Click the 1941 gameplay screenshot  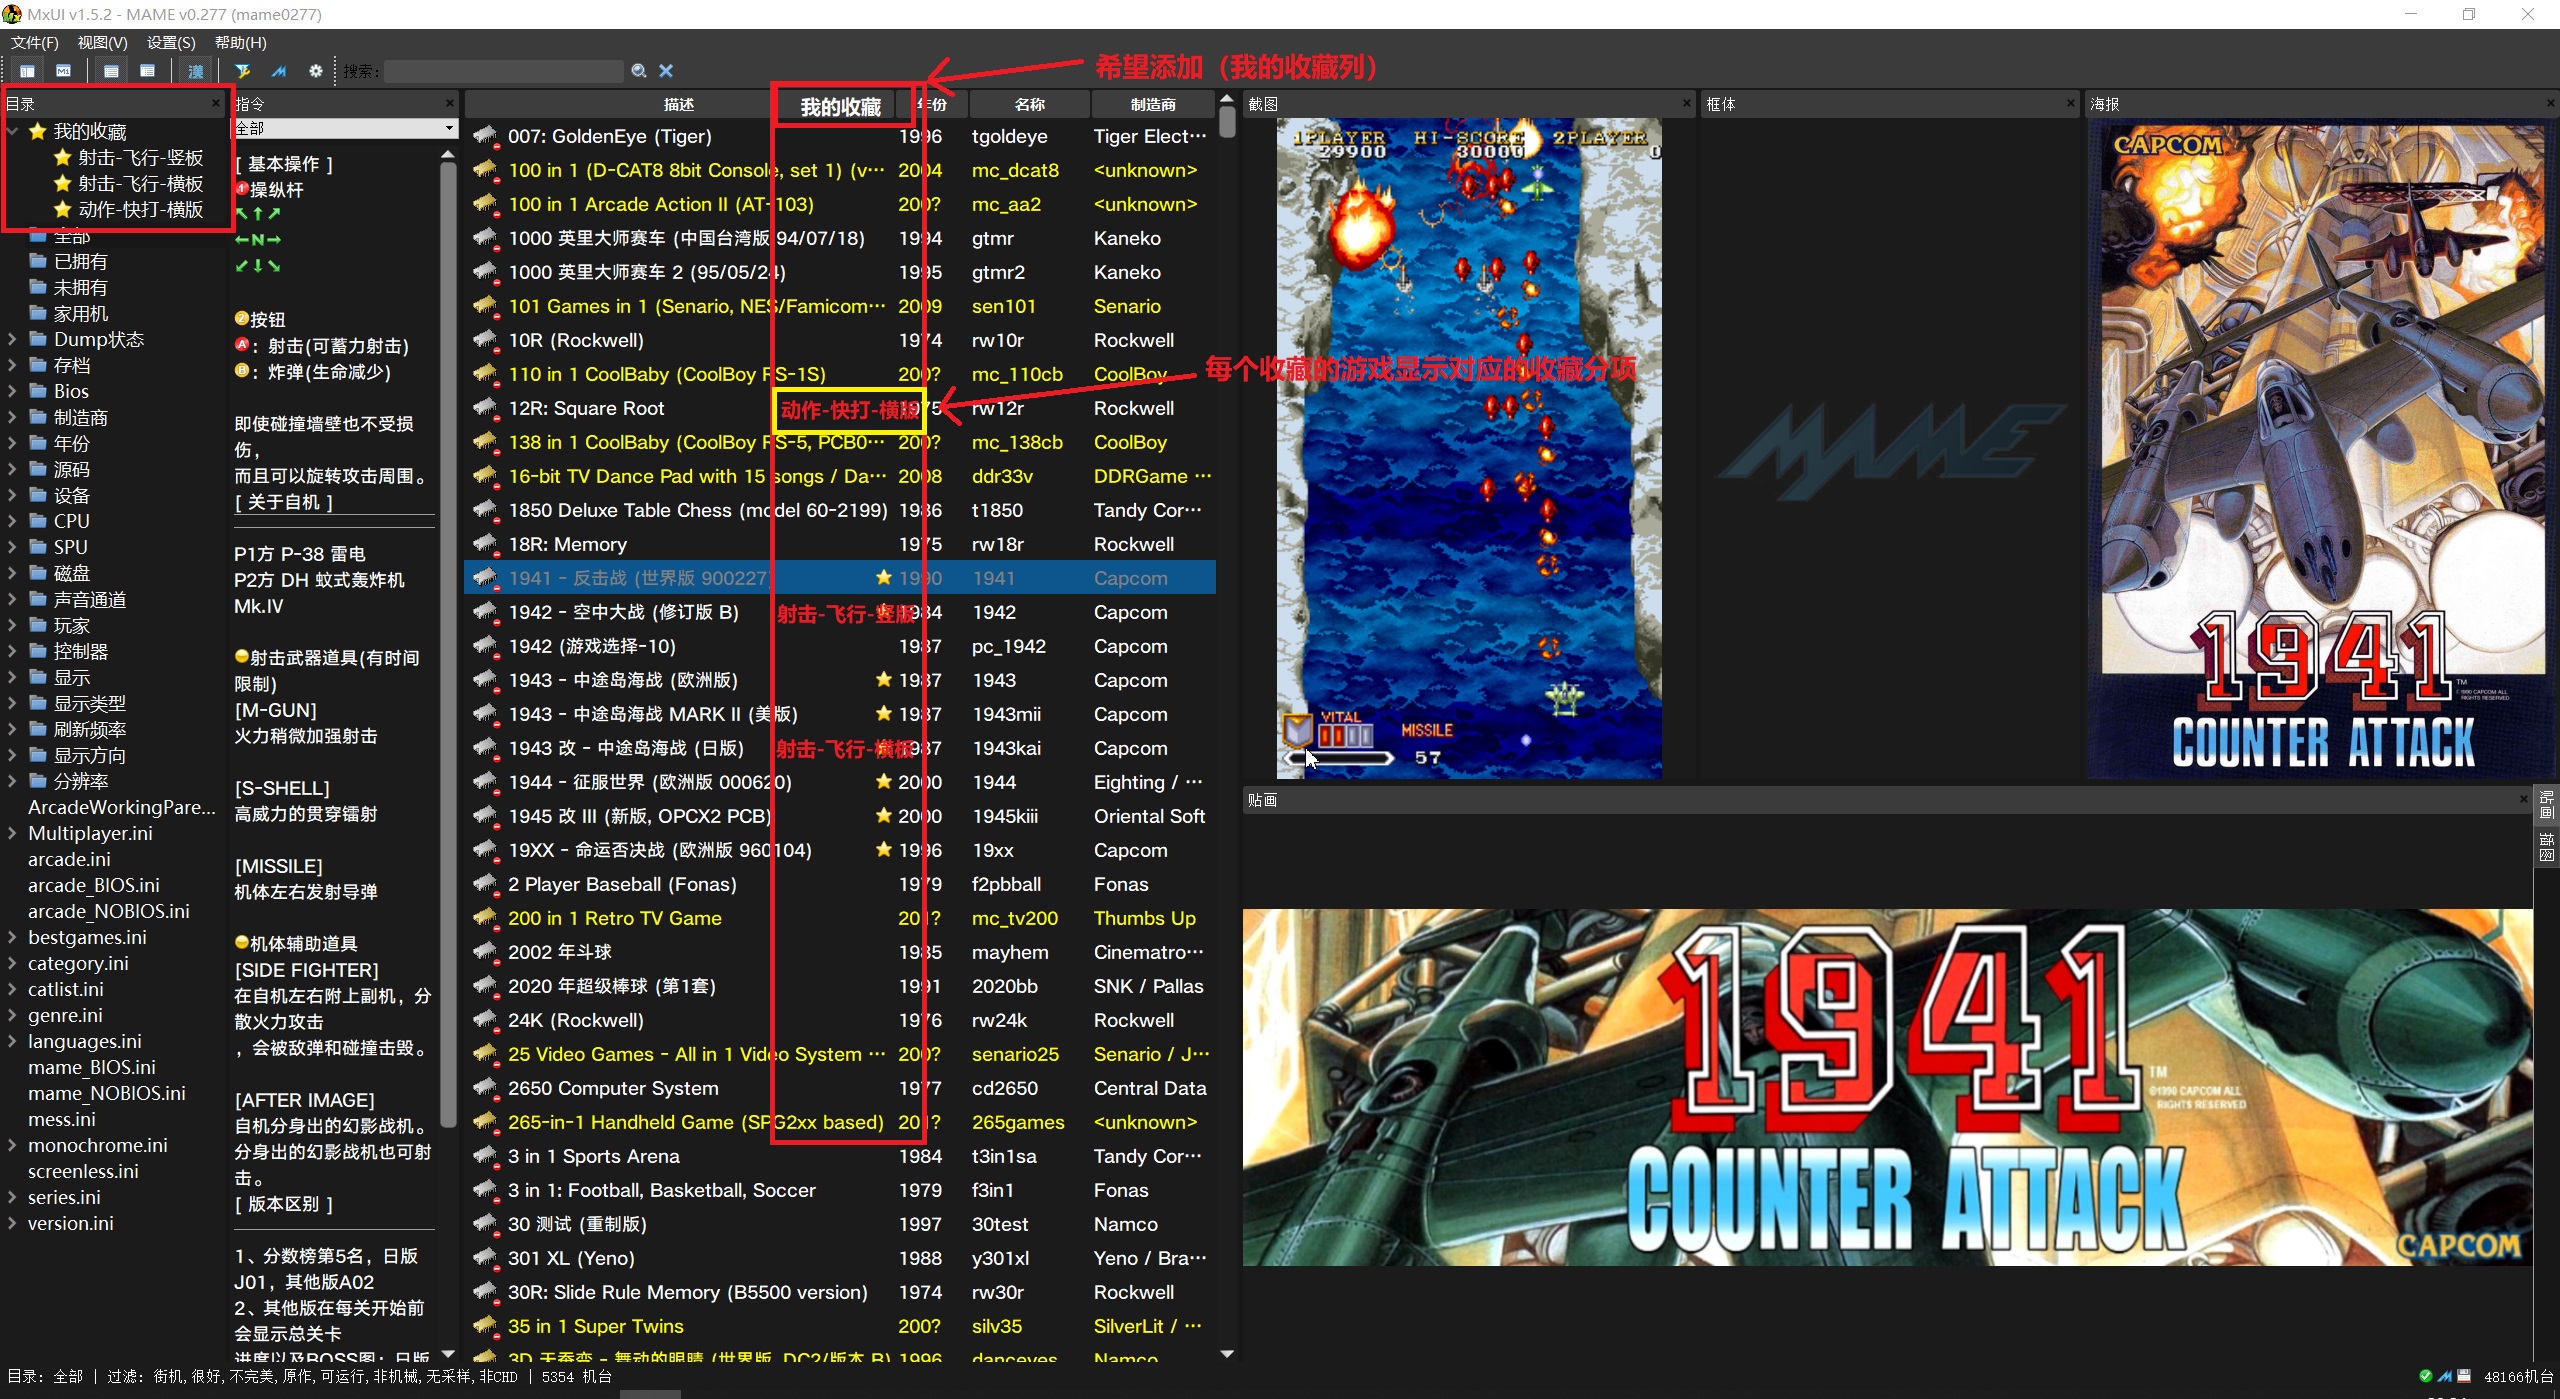coord(1469,448)
